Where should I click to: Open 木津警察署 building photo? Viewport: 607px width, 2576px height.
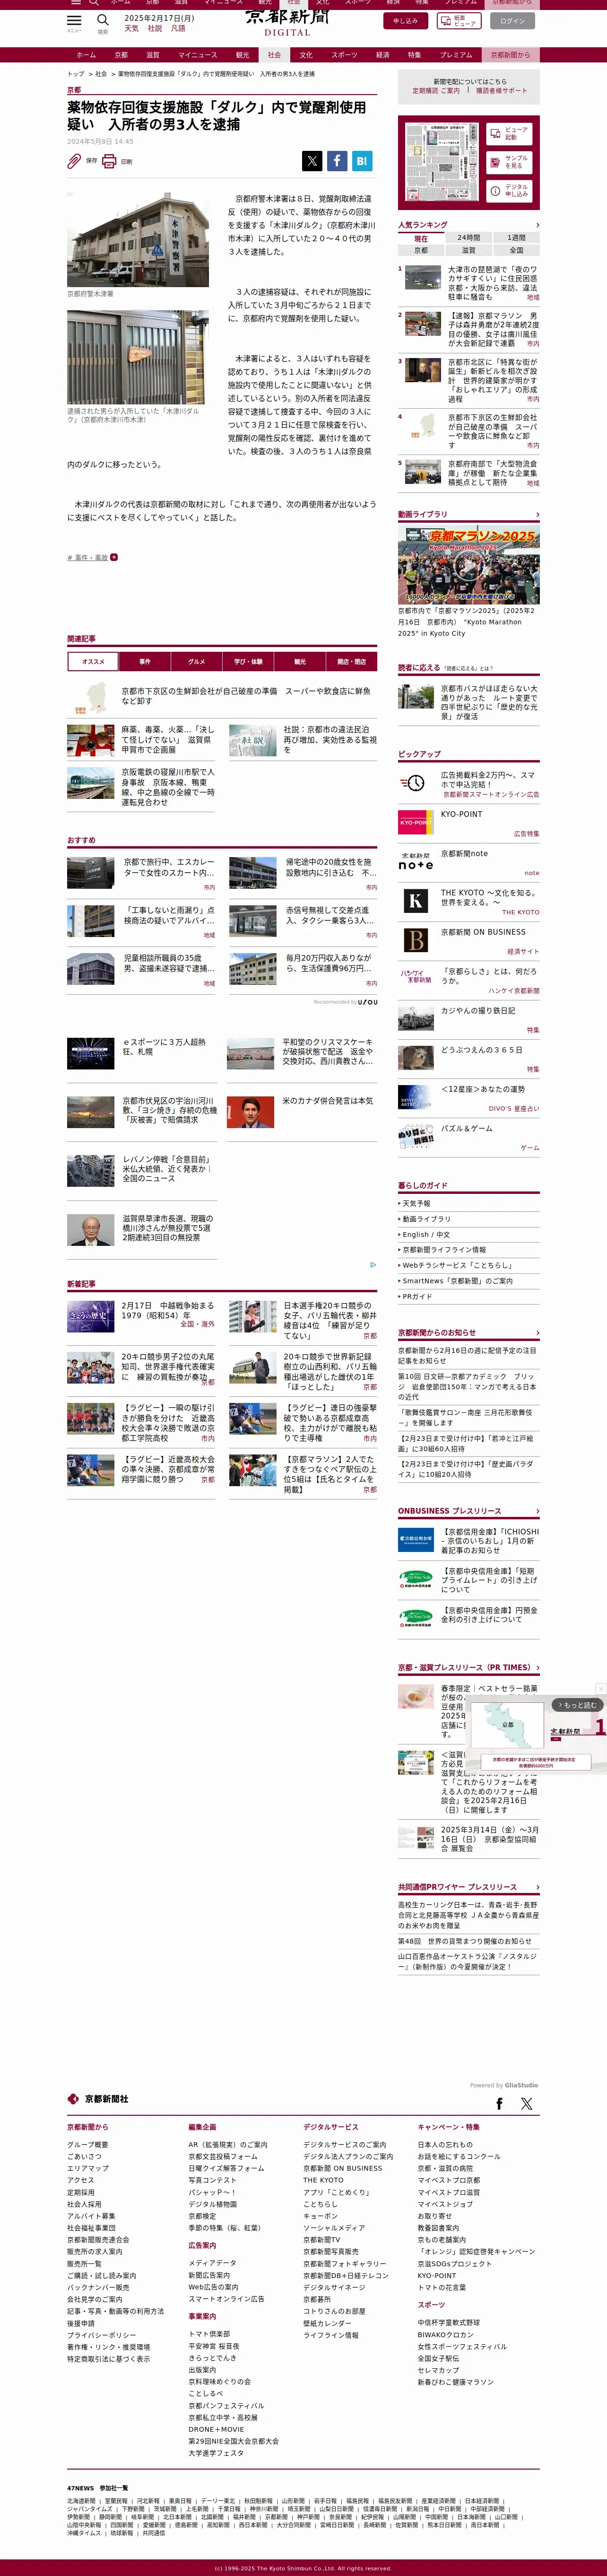138,240
